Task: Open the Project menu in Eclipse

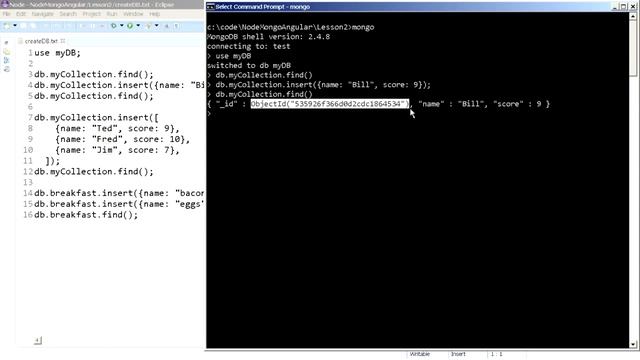Action: click(91, 14)
